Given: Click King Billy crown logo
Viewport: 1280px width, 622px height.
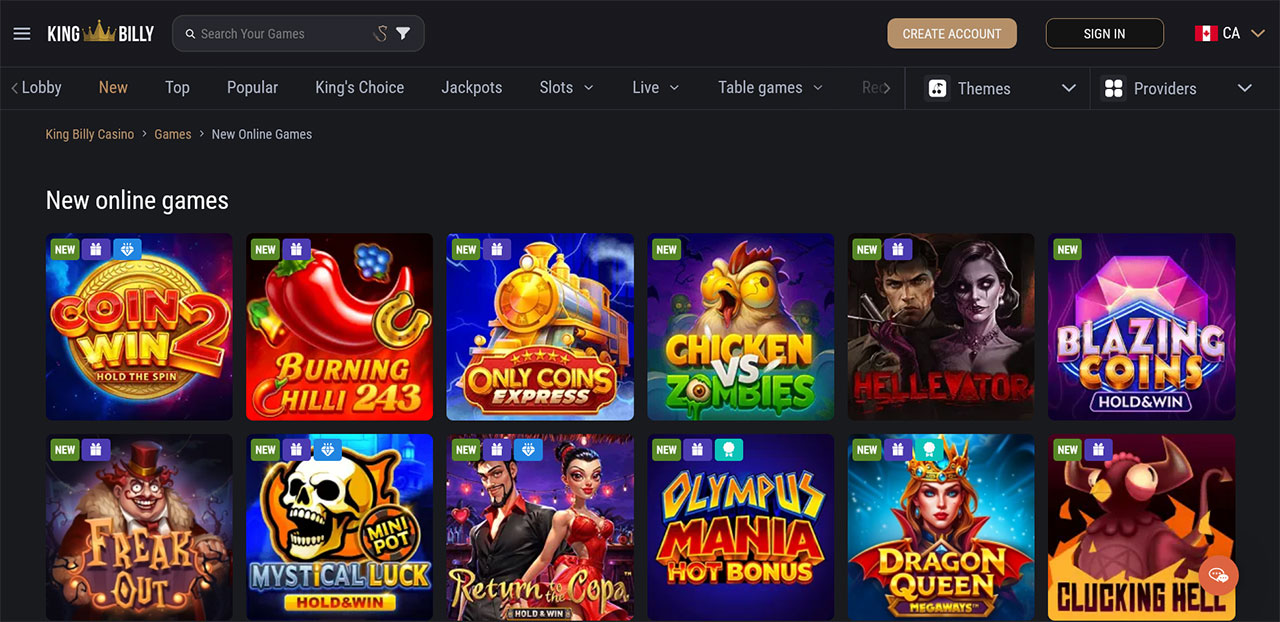Looking at the screenshot, I should (100, 33).
